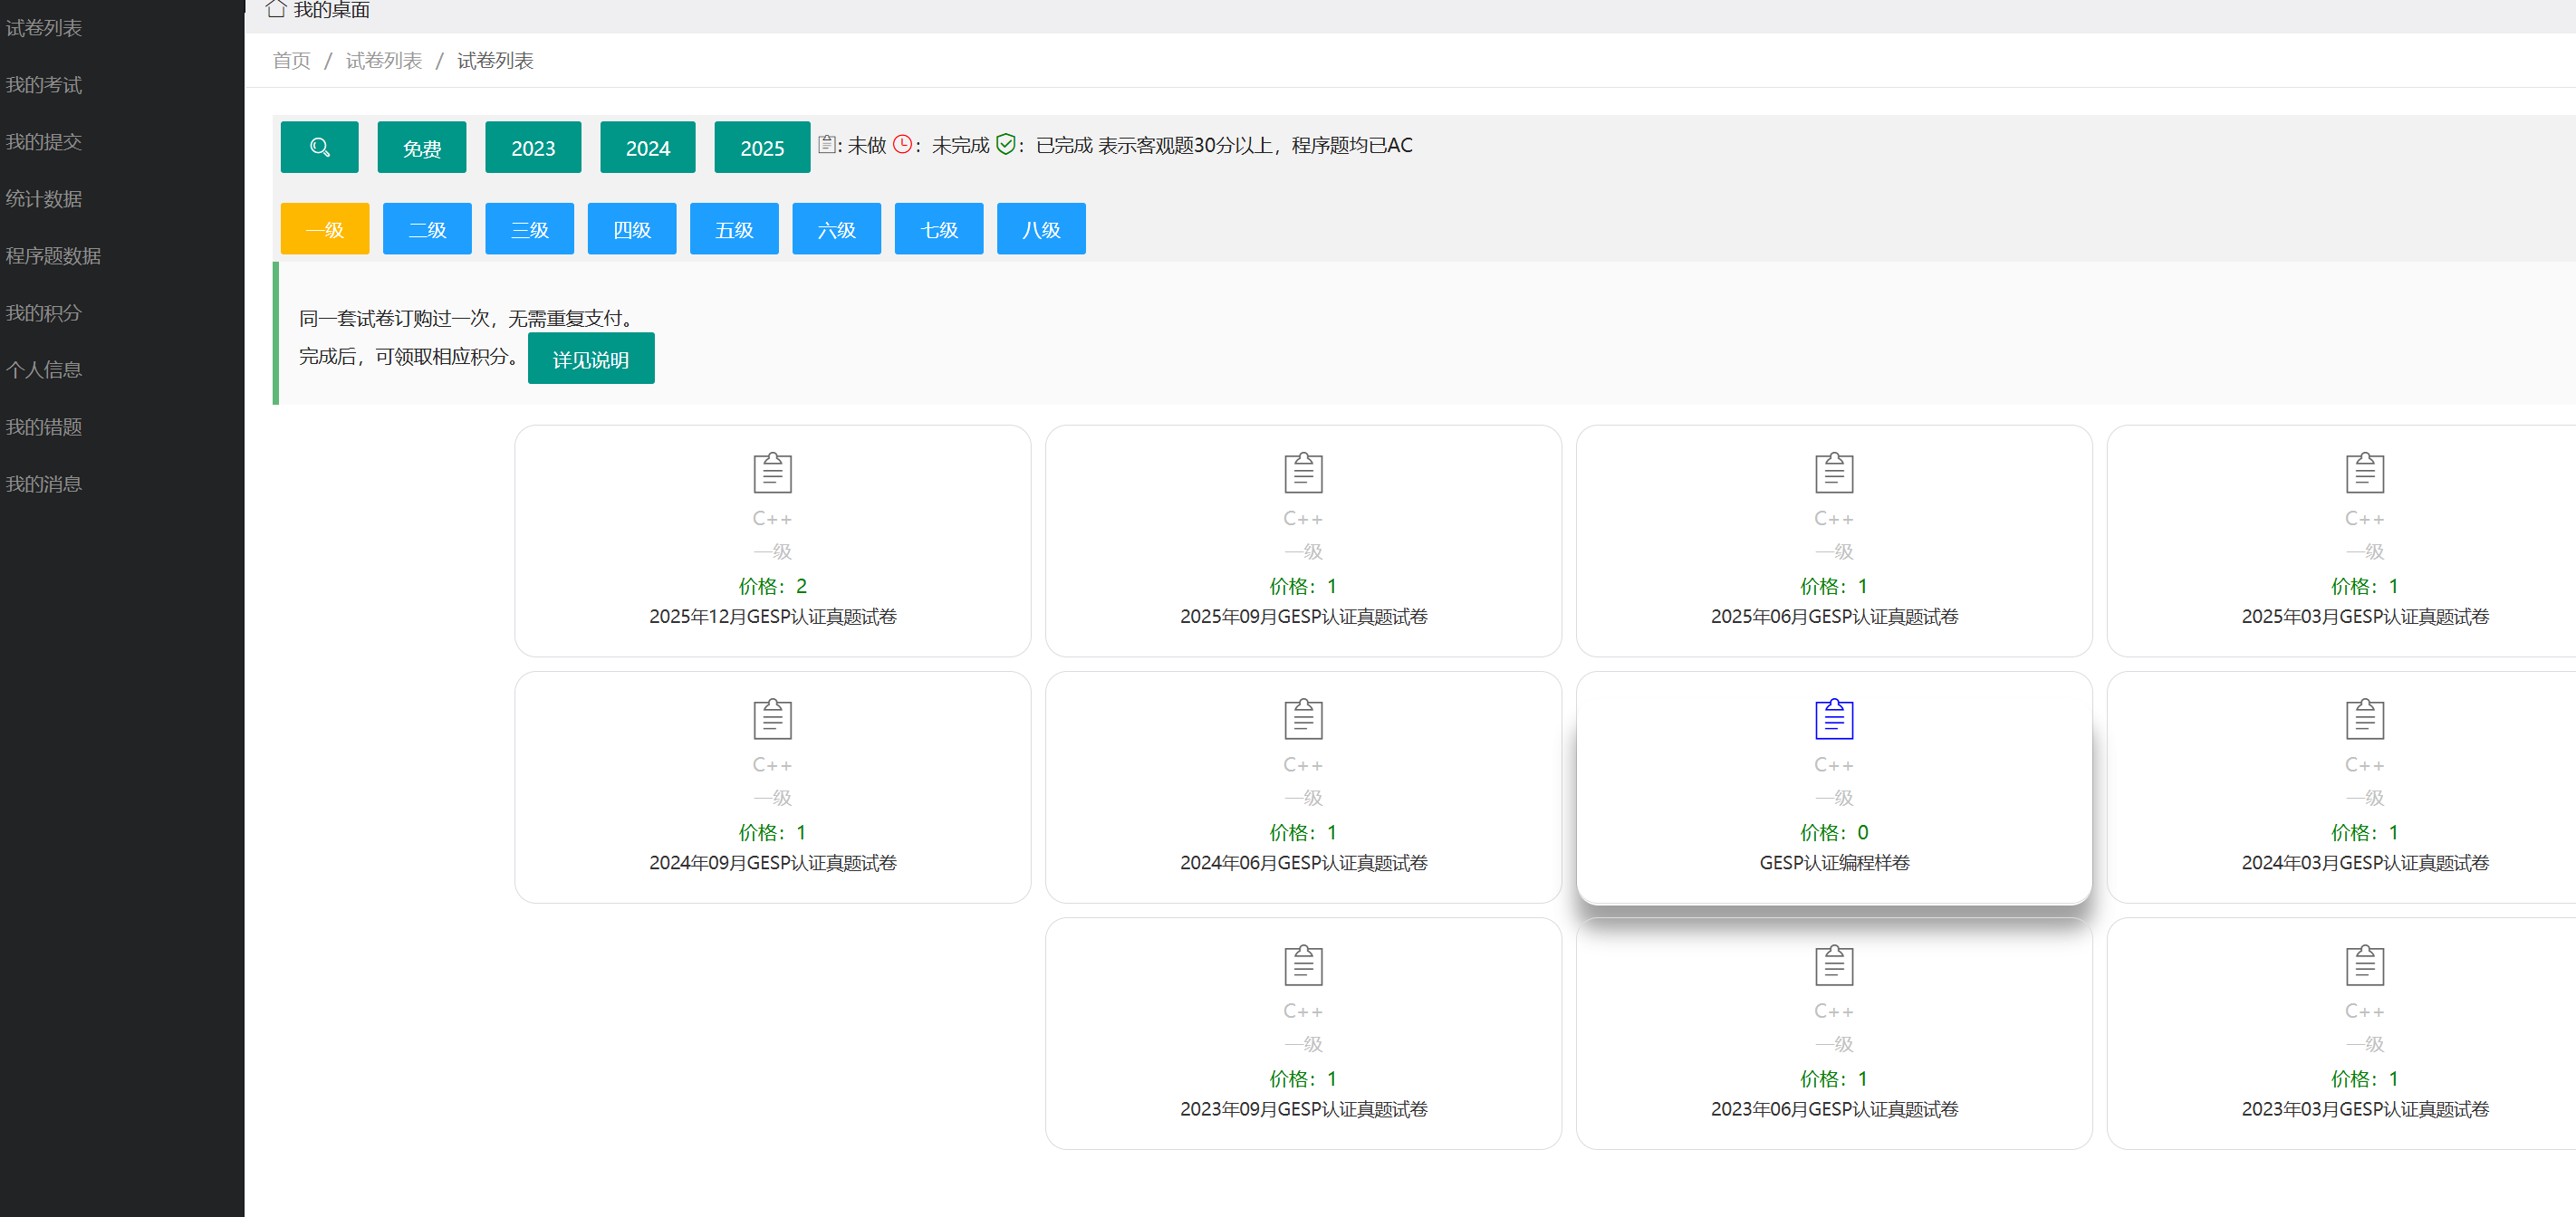Image resolution: width=2576 pixels, height=1217 pixels.
Task: Select the 二级 level tab
Action: pos(427,229)
